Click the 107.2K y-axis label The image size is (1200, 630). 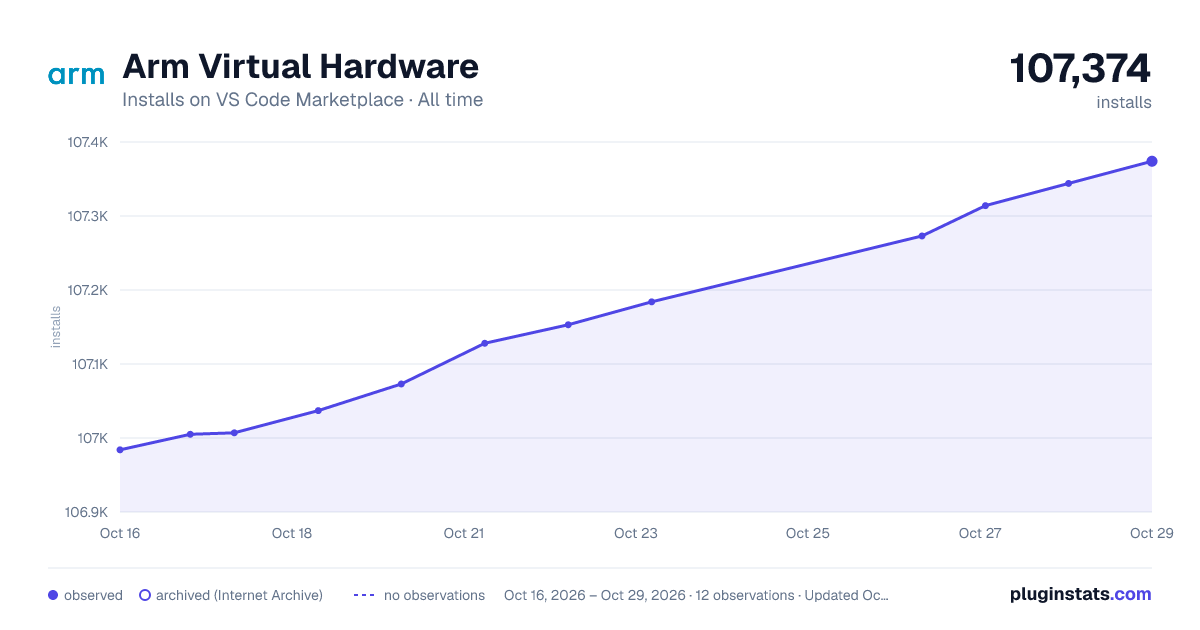click(87, 290)
